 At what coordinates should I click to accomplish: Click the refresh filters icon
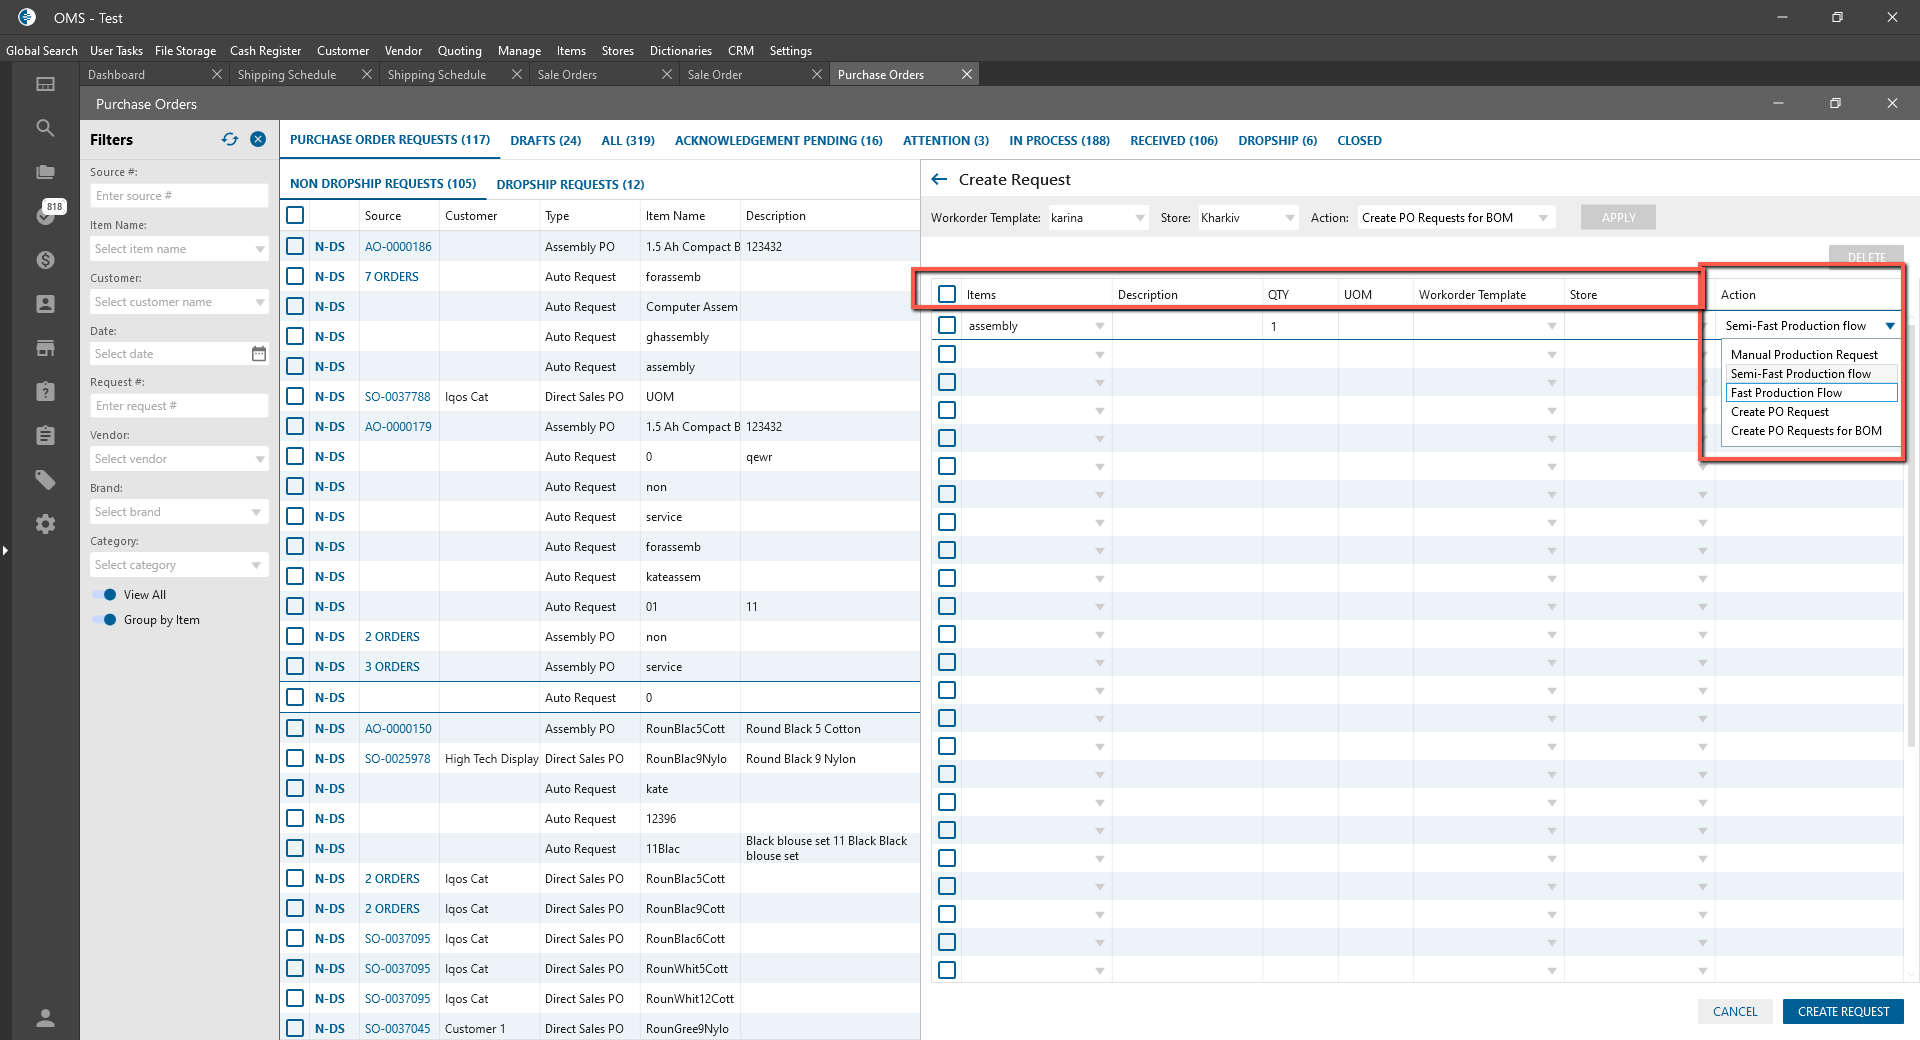(230, 140)
